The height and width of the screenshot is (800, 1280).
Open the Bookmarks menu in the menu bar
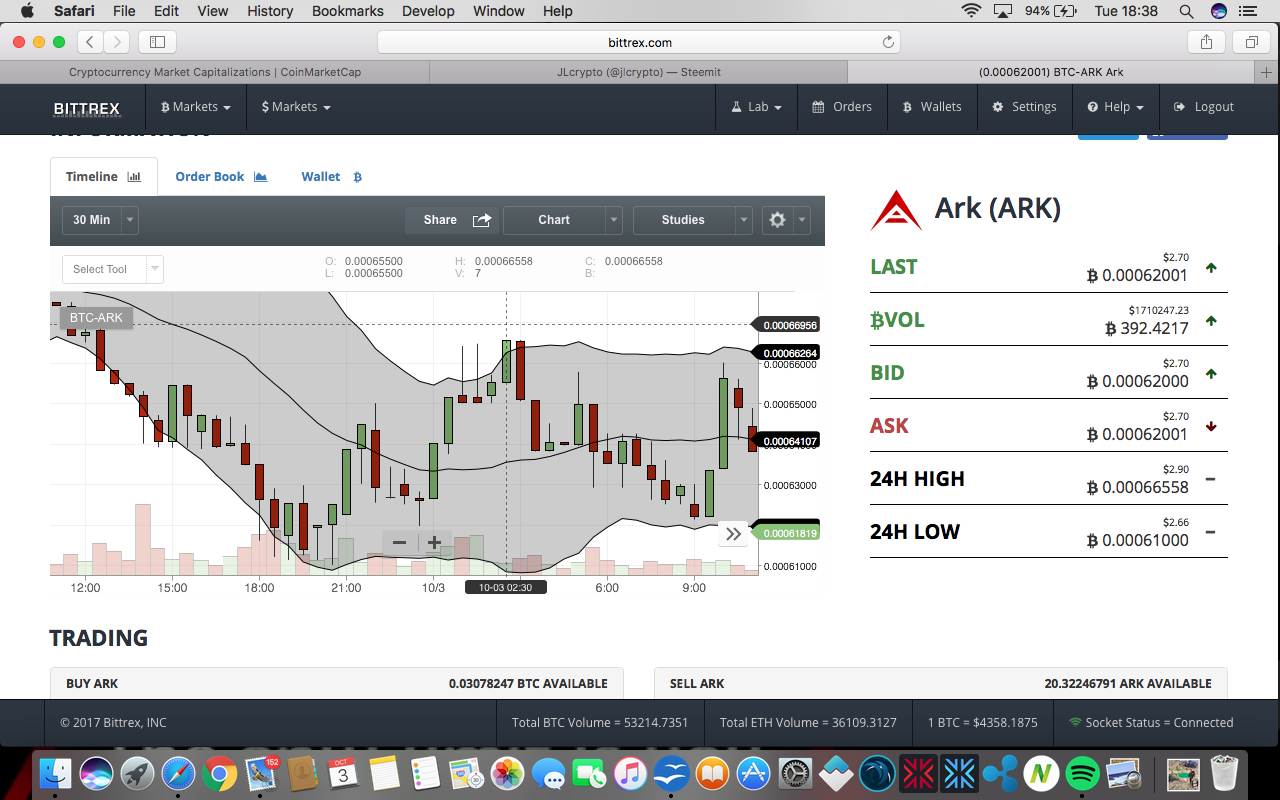pyautogui.click(x=347, y=11)
